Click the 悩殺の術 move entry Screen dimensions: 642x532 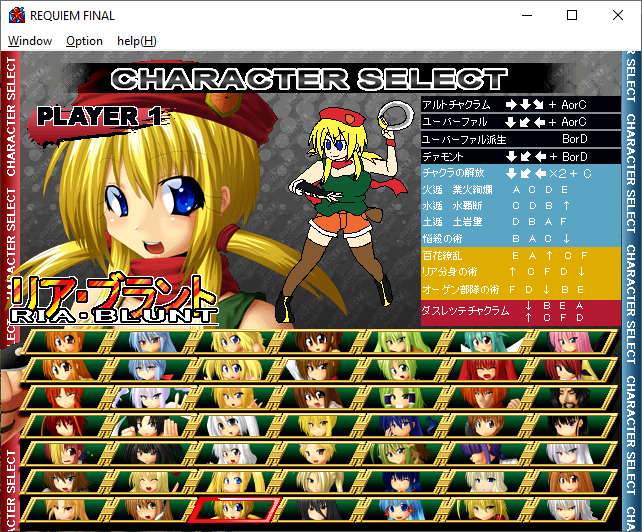(x=521, y=238)
